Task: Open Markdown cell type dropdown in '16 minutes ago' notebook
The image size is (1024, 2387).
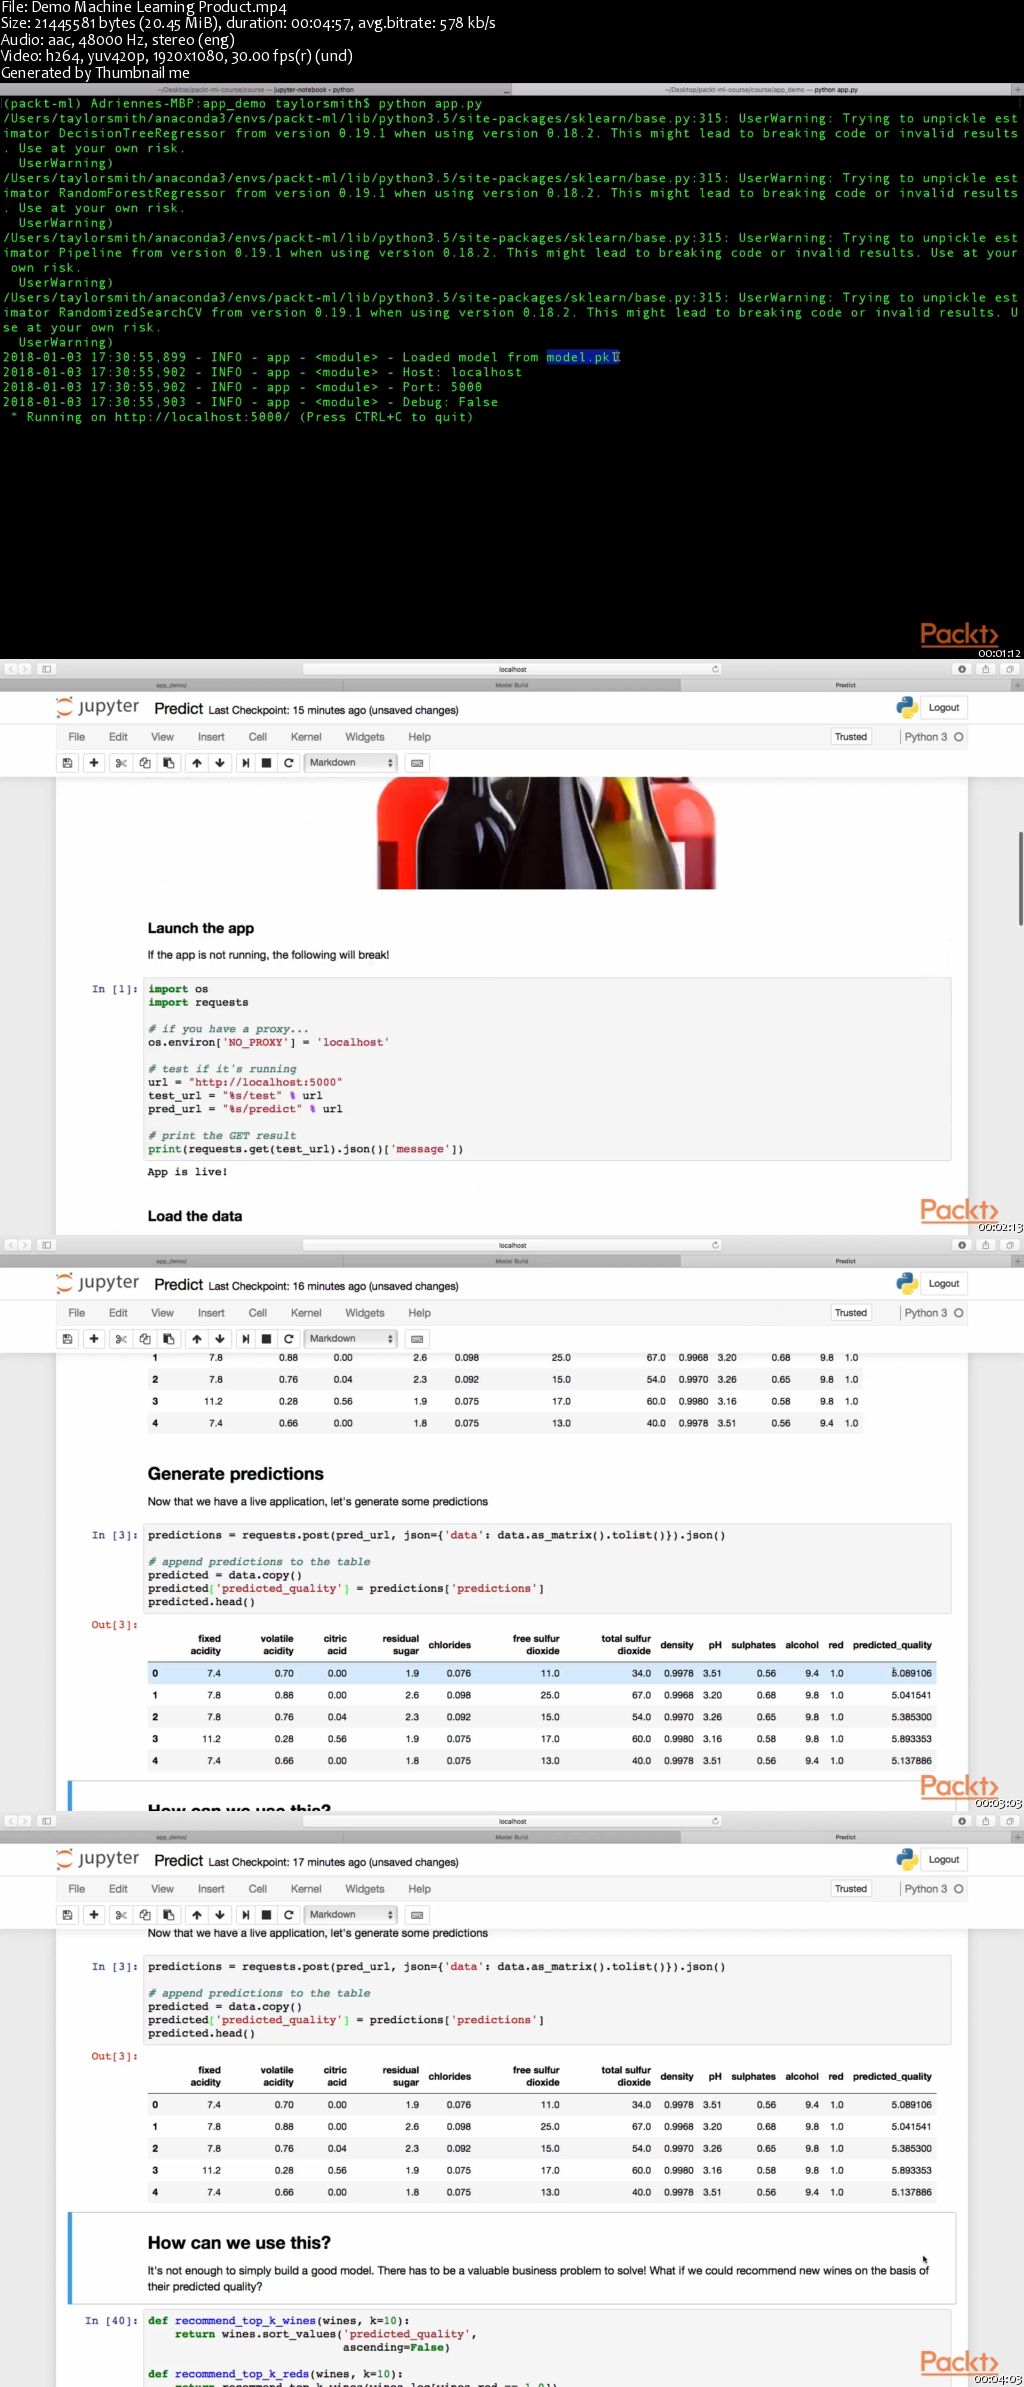Action: tap(350, 1339)
